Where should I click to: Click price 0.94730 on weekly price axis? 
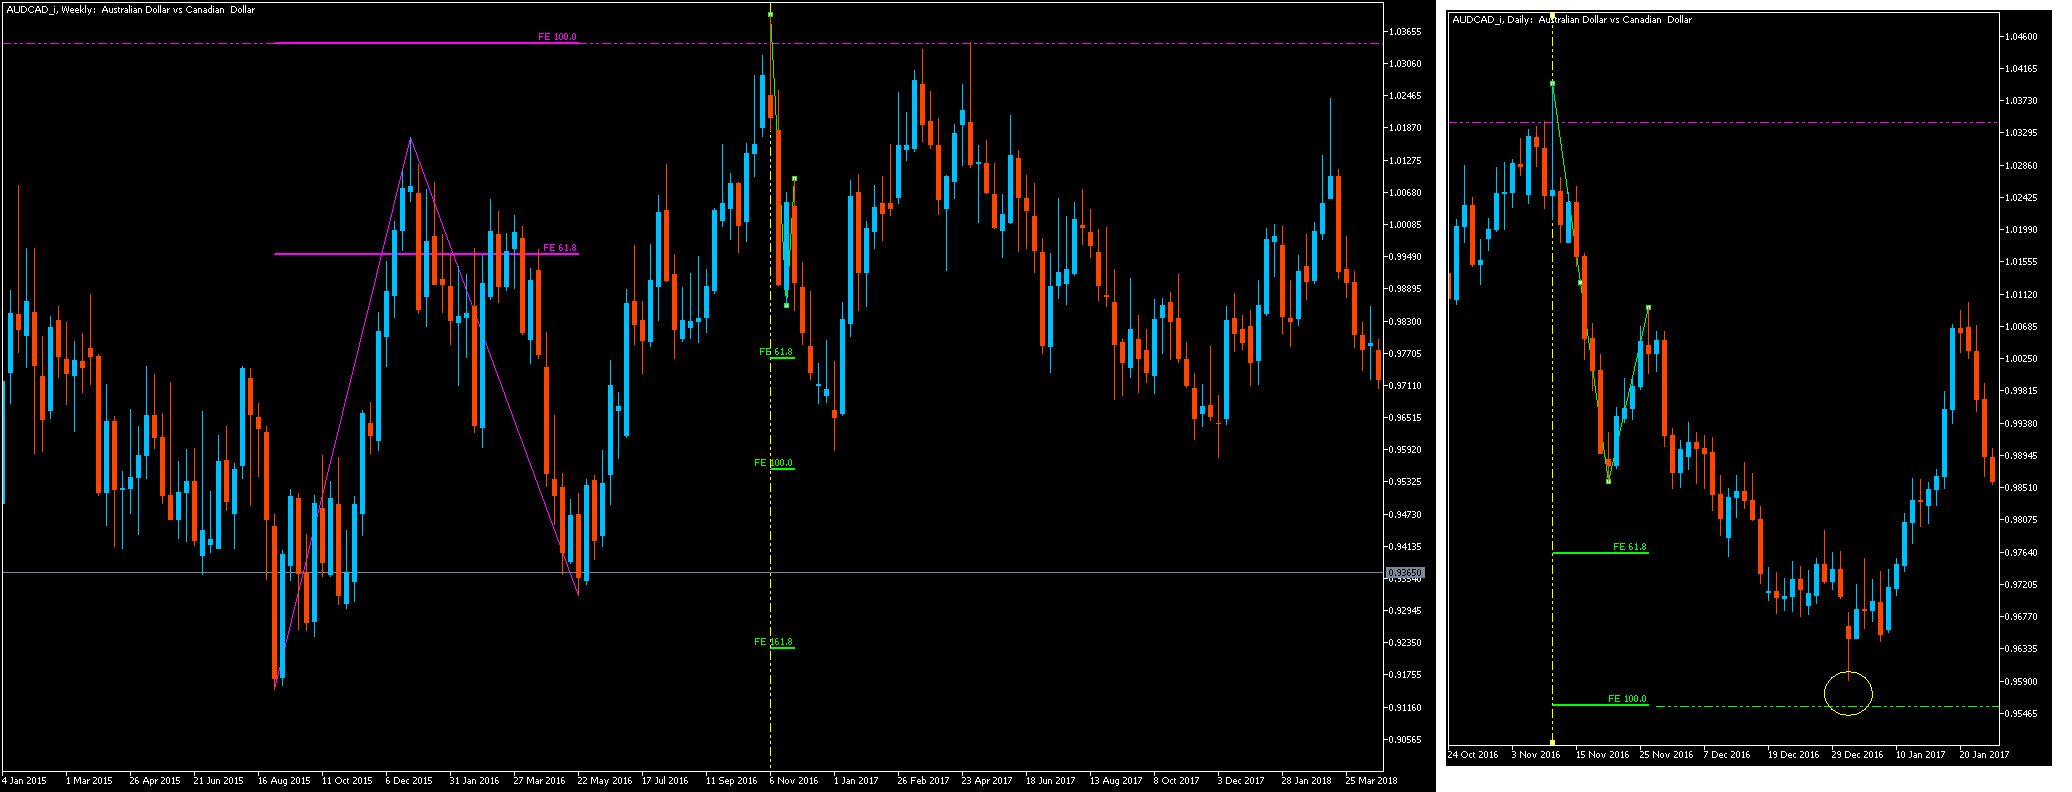tap(1405, 515)
